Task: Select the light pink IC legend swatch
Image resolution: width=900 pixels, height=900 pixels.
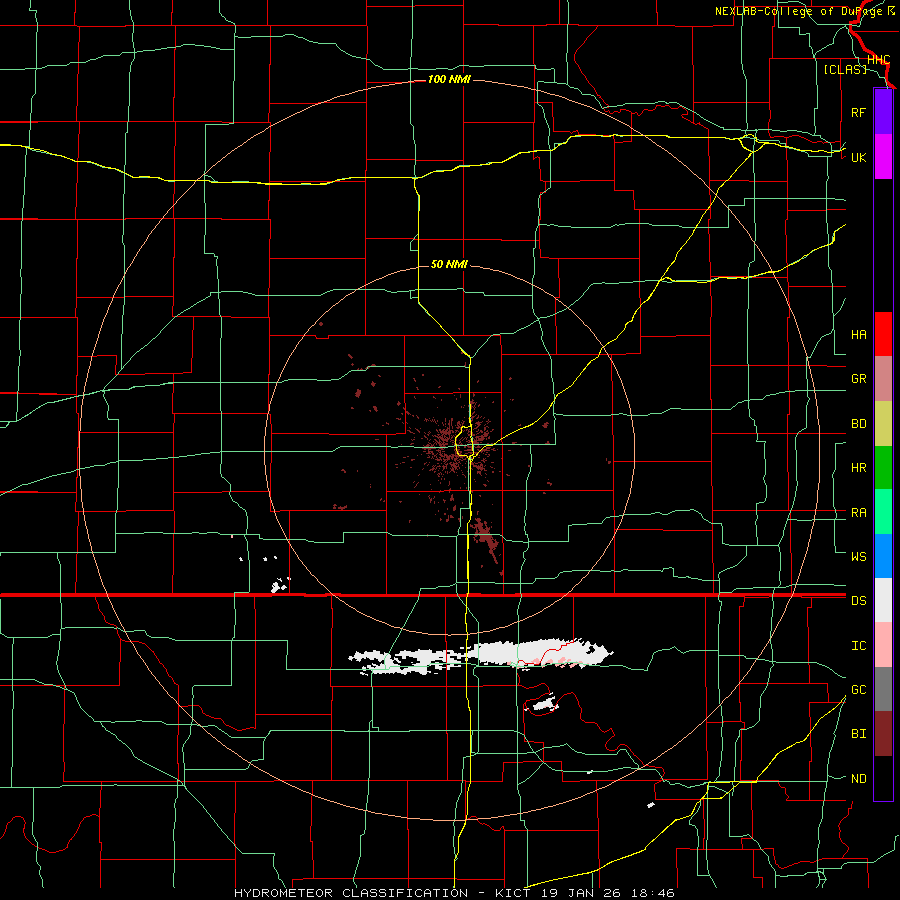Action: click(x=883, y=645)
